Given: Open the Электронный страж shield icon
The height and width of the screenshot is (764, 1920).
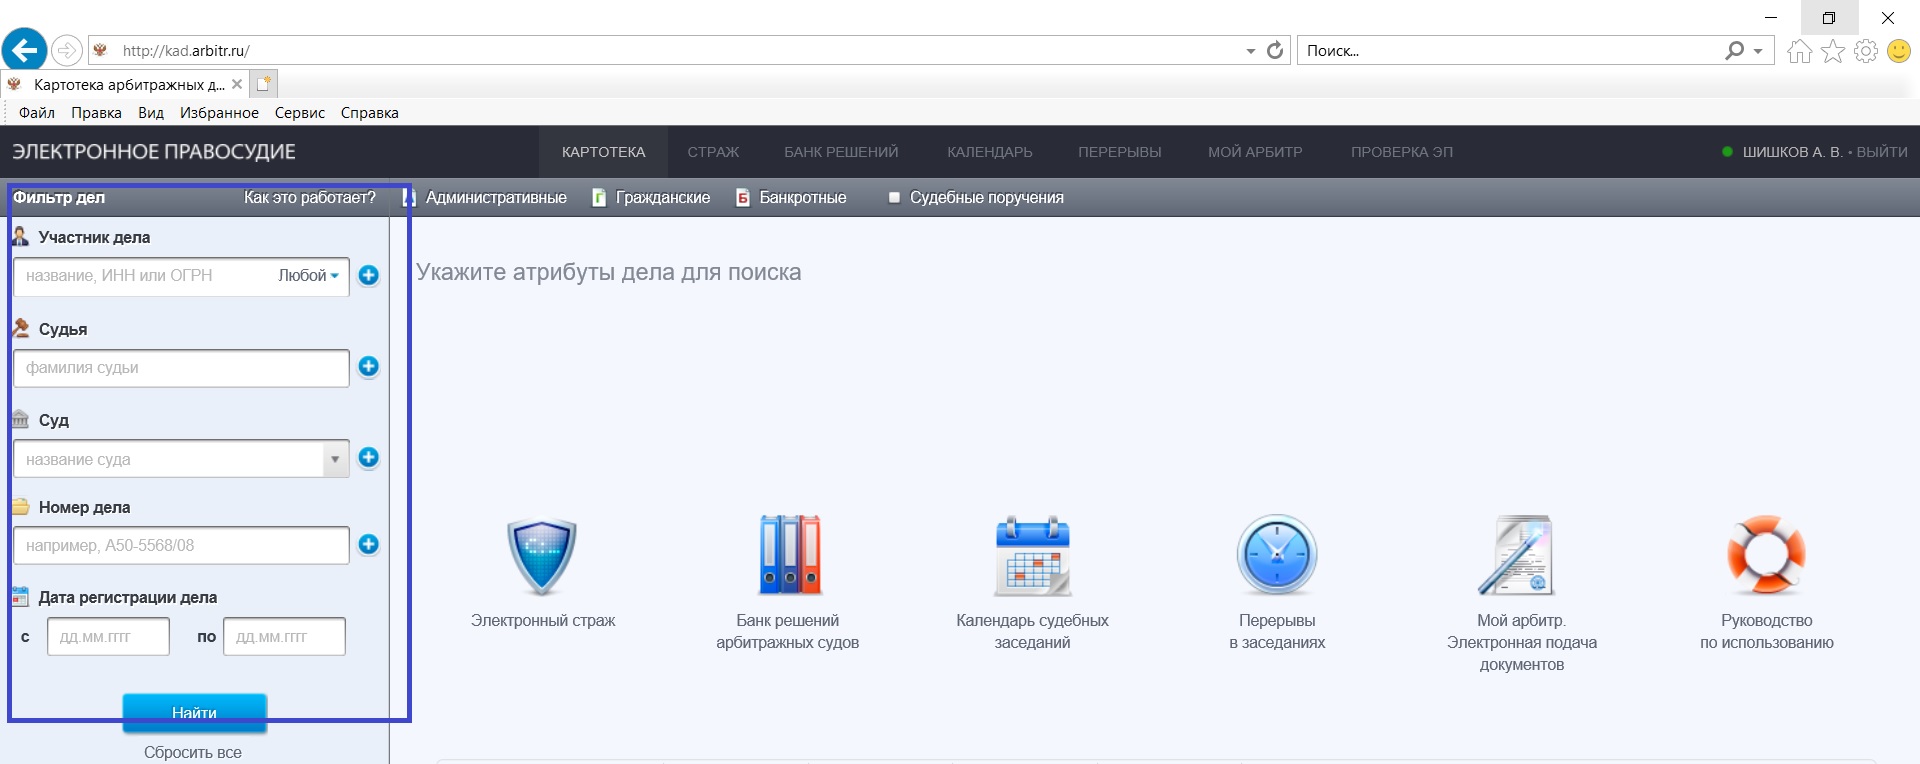Looking at the screenshot, I should pos(542,557).
